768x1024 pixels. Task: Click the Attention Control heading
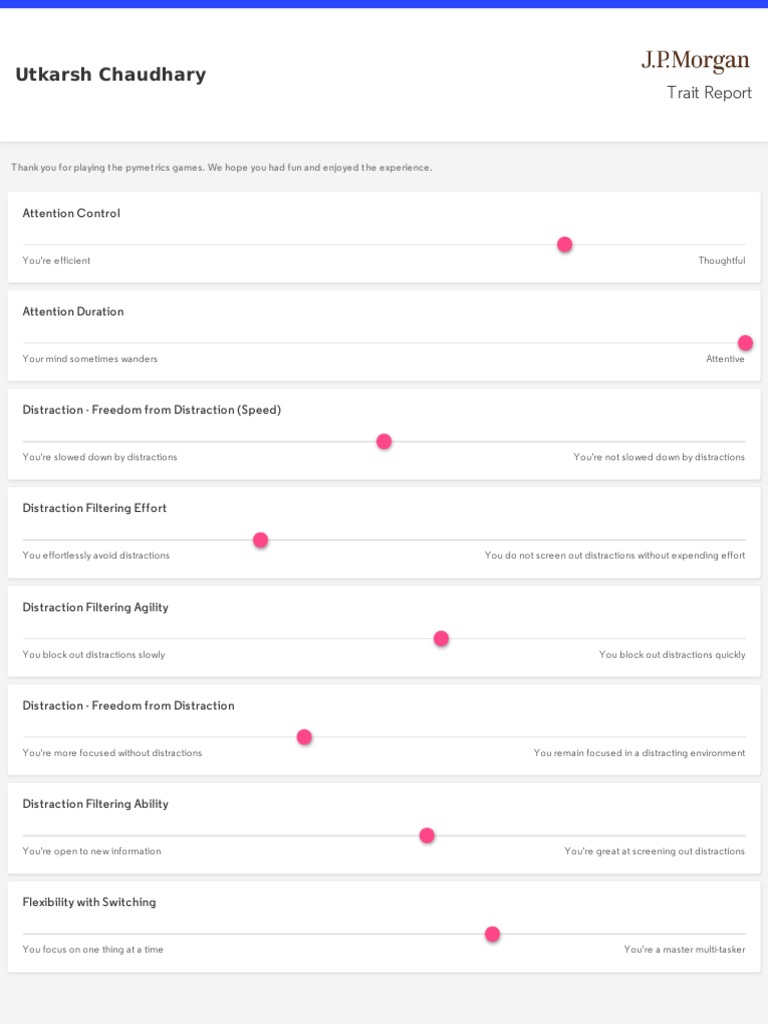coord(71,213)
